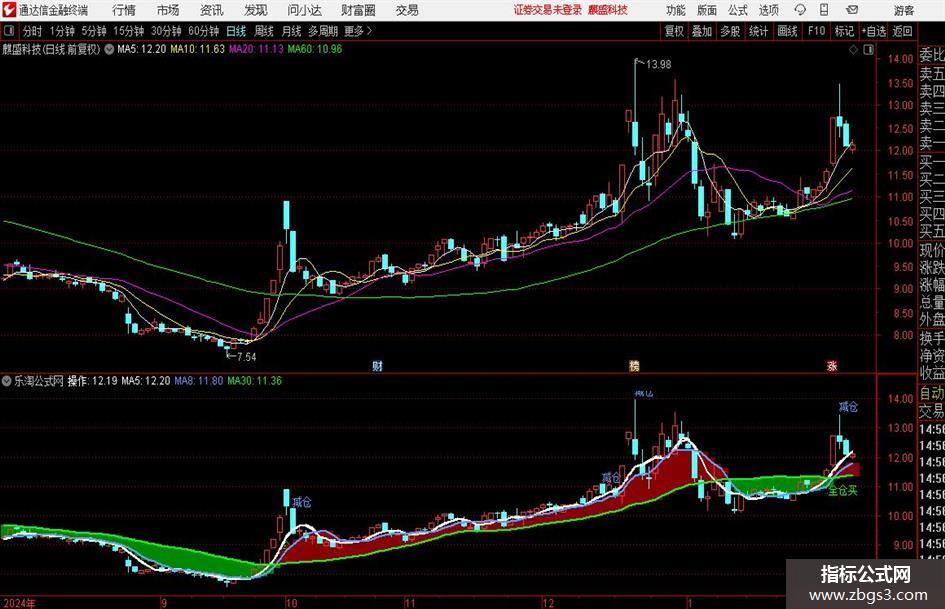The image size is (945, 609).
Task: Switch to the 15分钟 period
Action: (128, 31)
